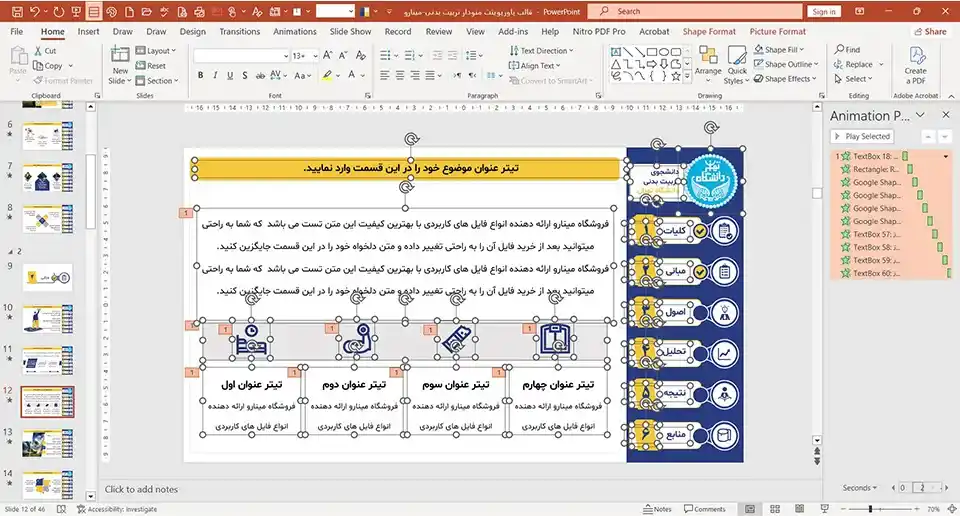Viewport: 960px width, 516px height.
Task: Open the Shape Fill dropdown
Action: click(779, 50)
